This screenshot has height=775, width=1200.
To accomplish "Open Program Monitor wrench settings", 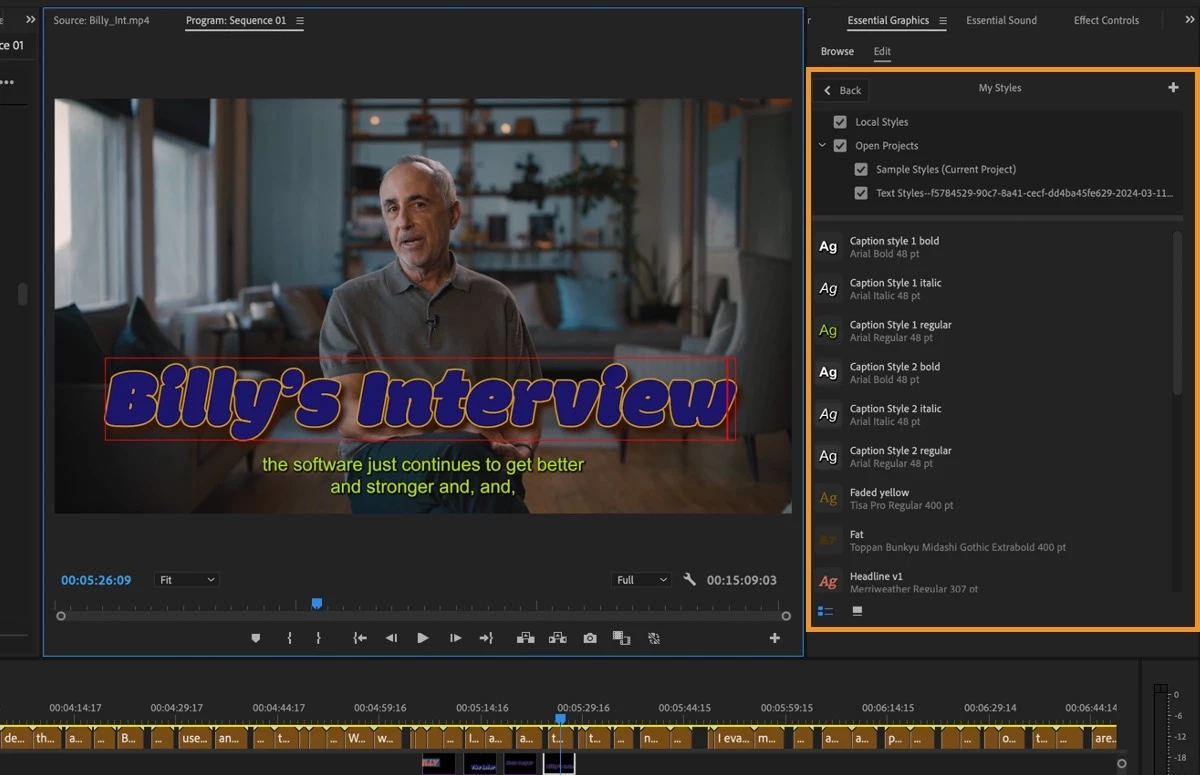I will [x=689, y=579].
